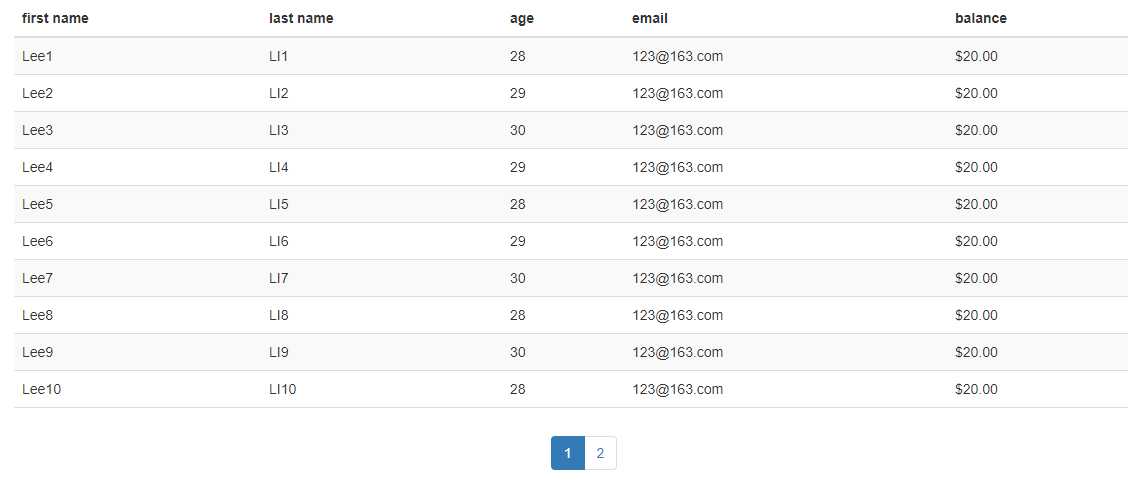Go to page 2 of the table

click(x=600, y=453)
